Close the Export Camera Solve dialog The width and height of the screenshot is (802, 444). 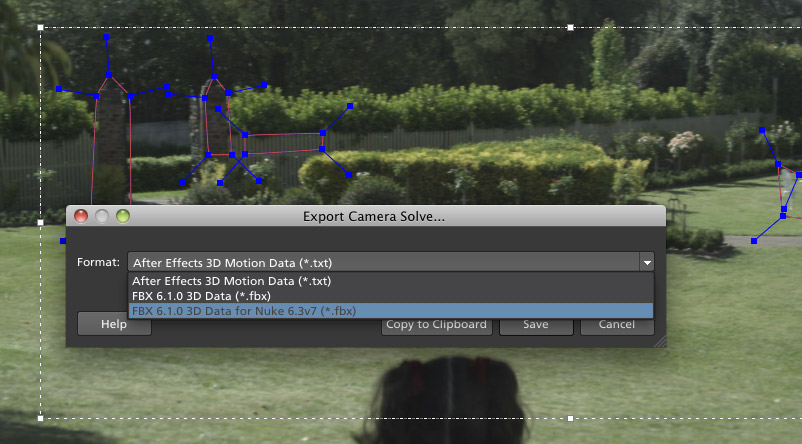click(x=81, y=216)
